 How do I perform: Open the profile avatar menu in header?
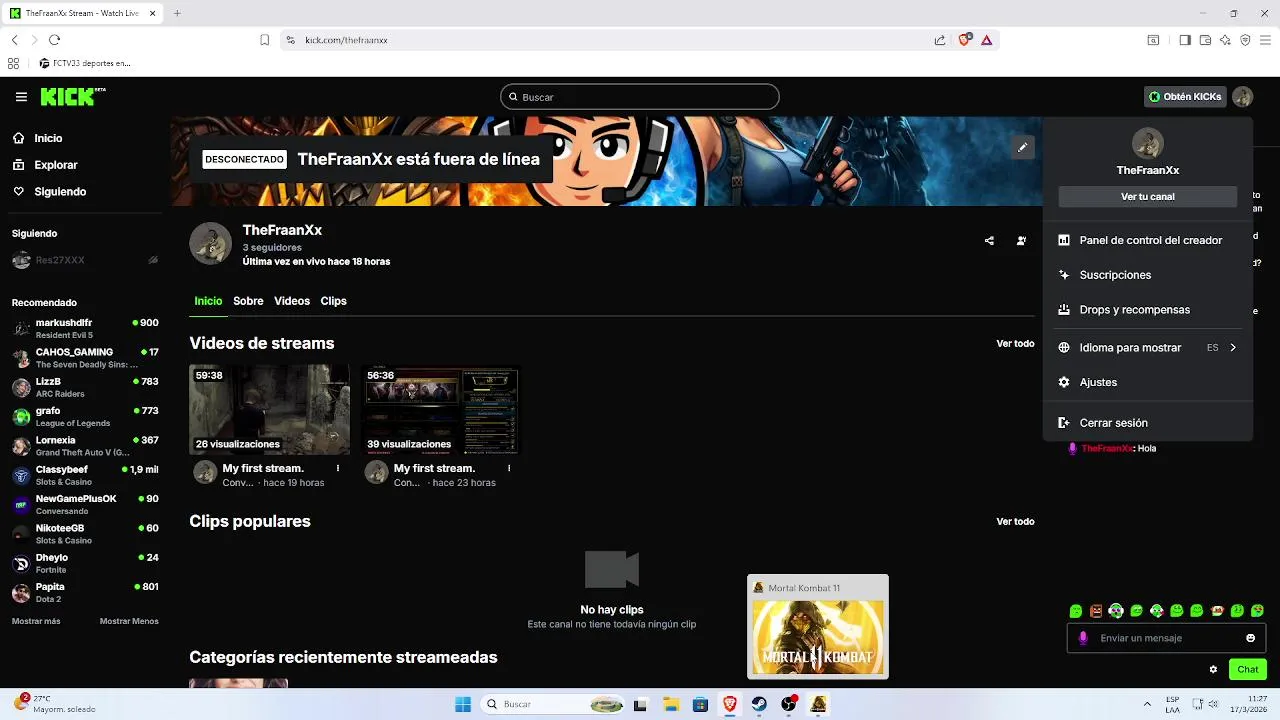coord(1242,97)
